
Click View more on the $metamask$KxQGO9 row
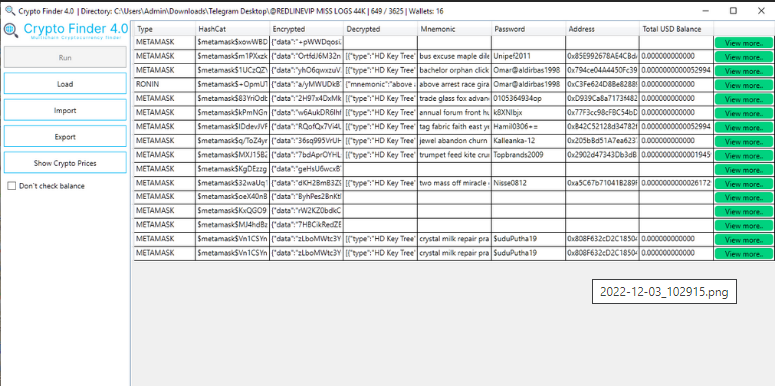pos(743,212)
